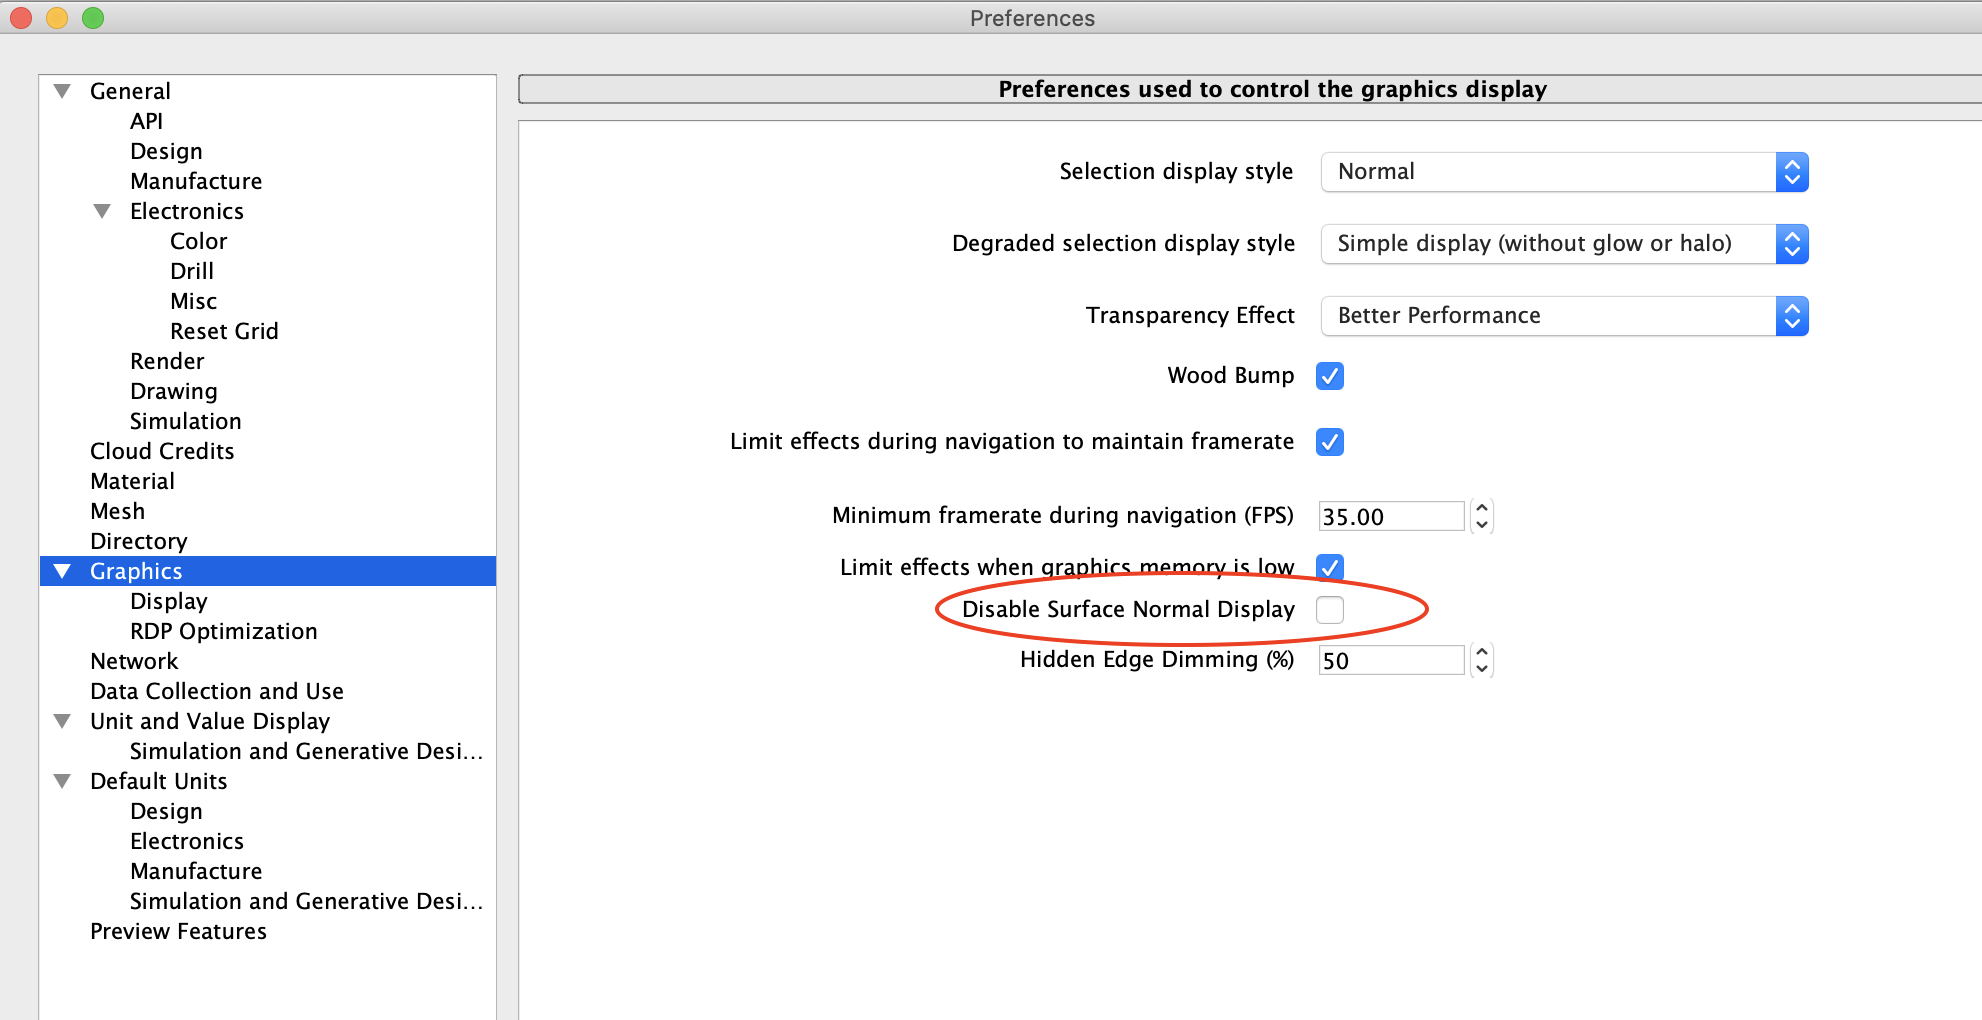The width and height of the screenshot is (1982, 1020).
Task: Open Render preferences
Action: point(167,361)
